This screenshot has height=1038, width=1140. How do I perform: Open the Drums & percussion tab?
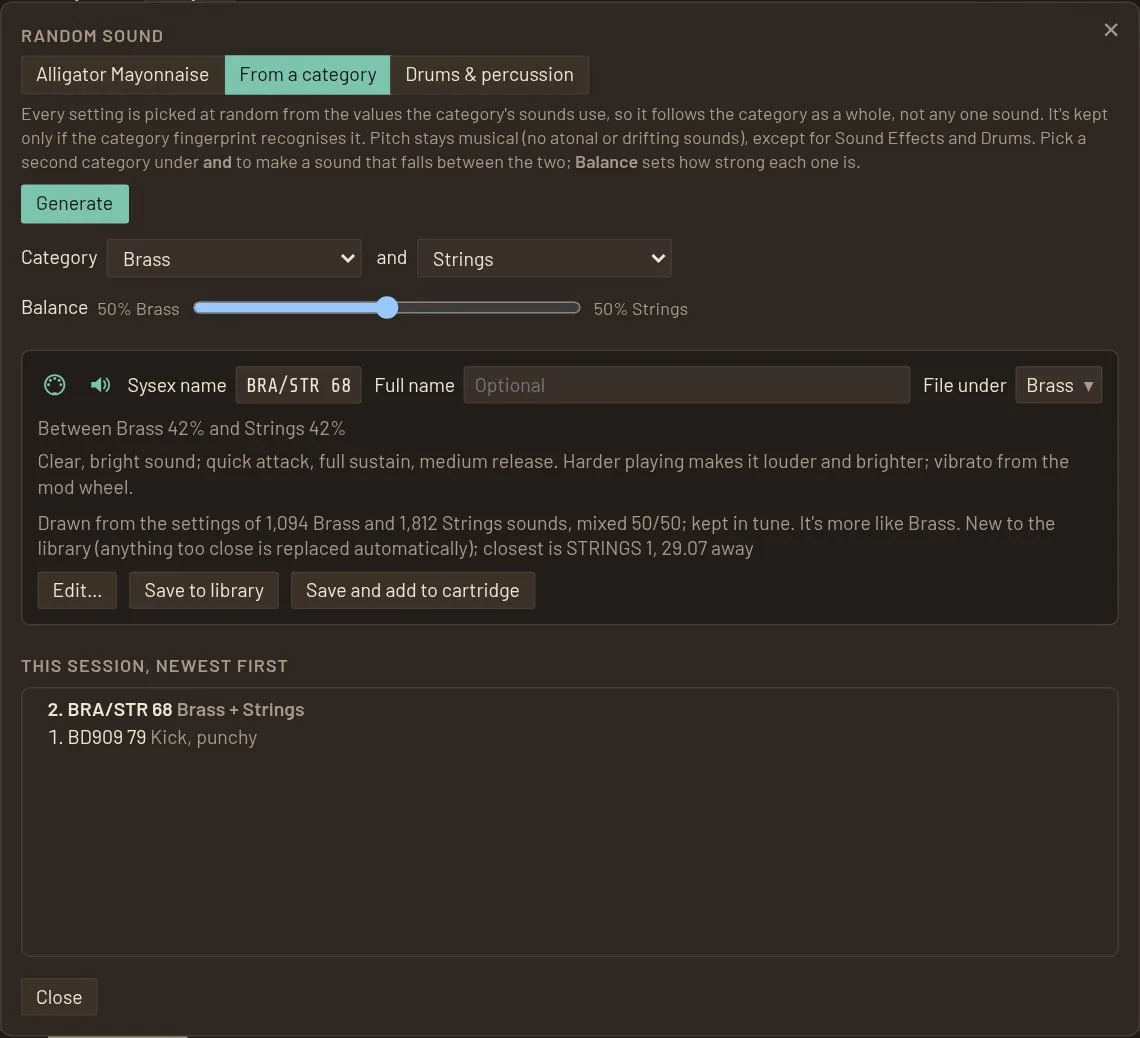click(x=489, y=75)
